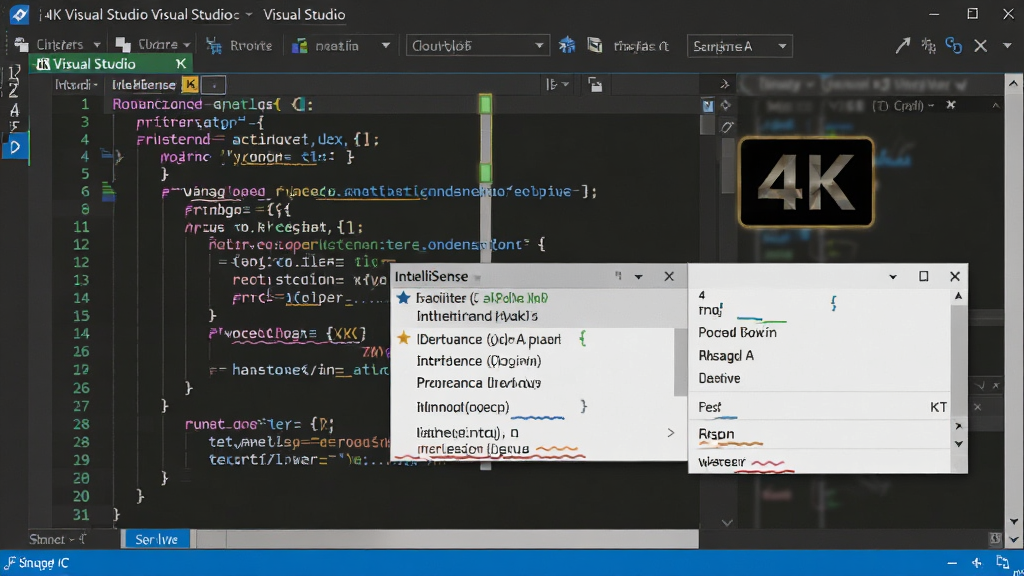Image resolution: width=1024 pixels, height=576 pixels.
Task: Select the IntelliSense breadcrumb above the editor
Action: [144, 84]
